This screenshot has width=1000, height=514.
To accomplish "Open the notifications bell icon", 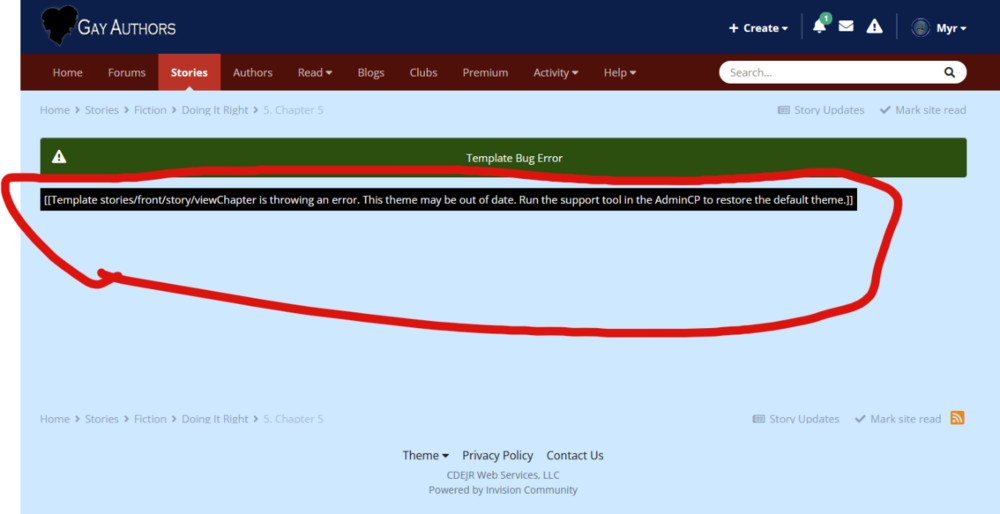I will (x=819, y=27).
